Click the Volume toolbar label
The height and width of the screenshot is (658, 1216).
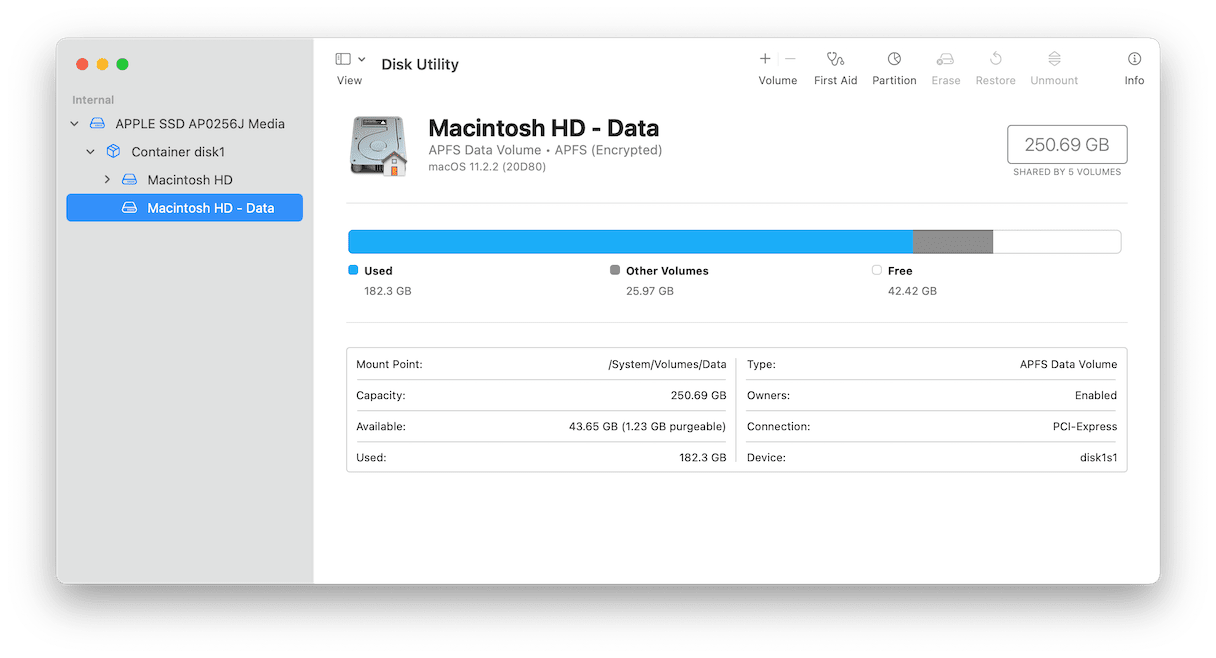click(778, 81)
